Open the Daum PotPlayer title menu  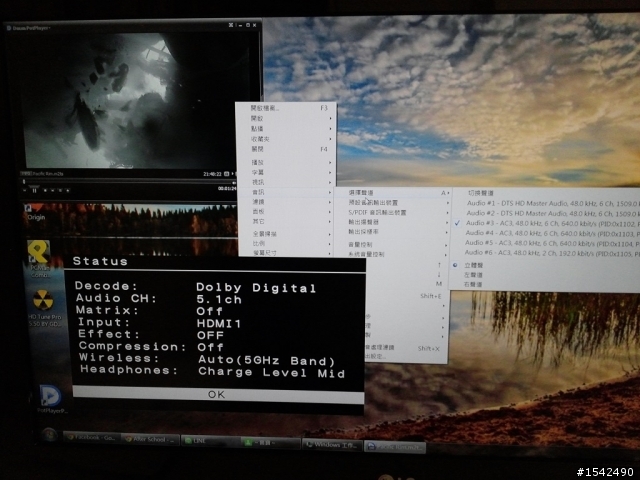coord(29,28)
